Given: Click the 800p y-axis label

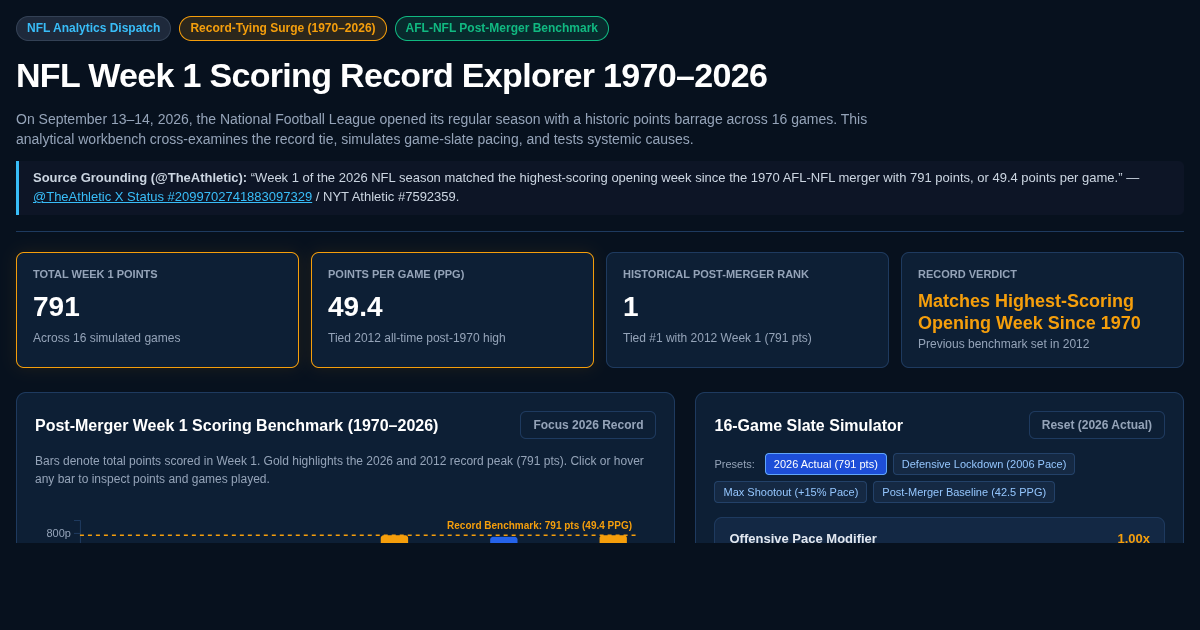Looking at the screenshot, I should click(x=58, y=534).
